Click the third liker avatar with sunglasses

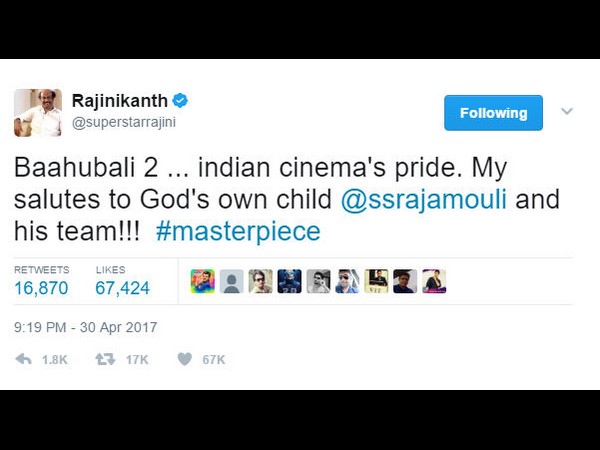[261, 281]
